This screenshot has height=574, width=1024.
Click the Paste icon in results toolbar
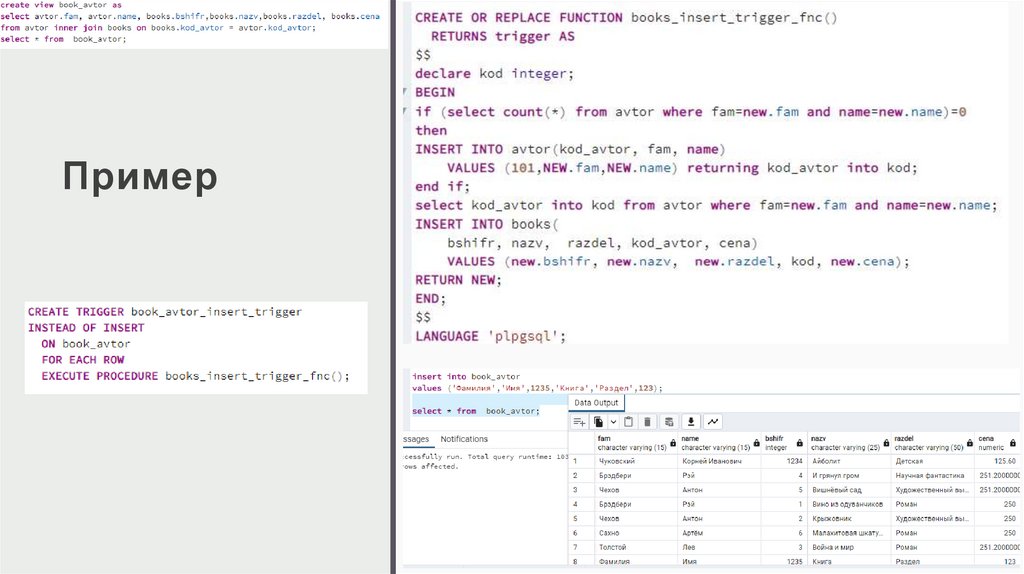[x=629, y=422]
